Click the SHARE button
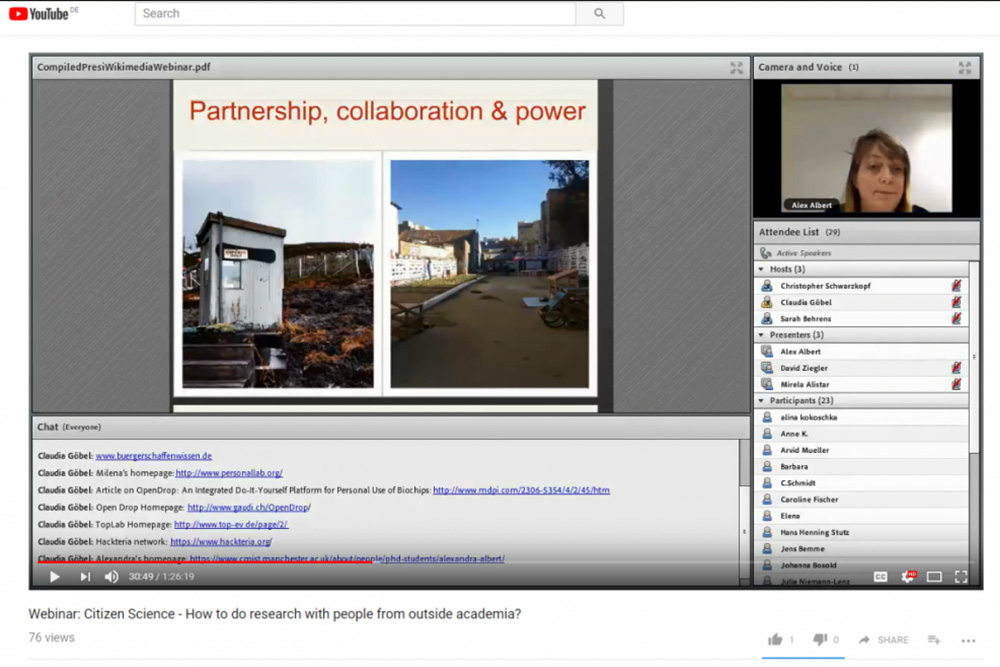 pos(883,640)
